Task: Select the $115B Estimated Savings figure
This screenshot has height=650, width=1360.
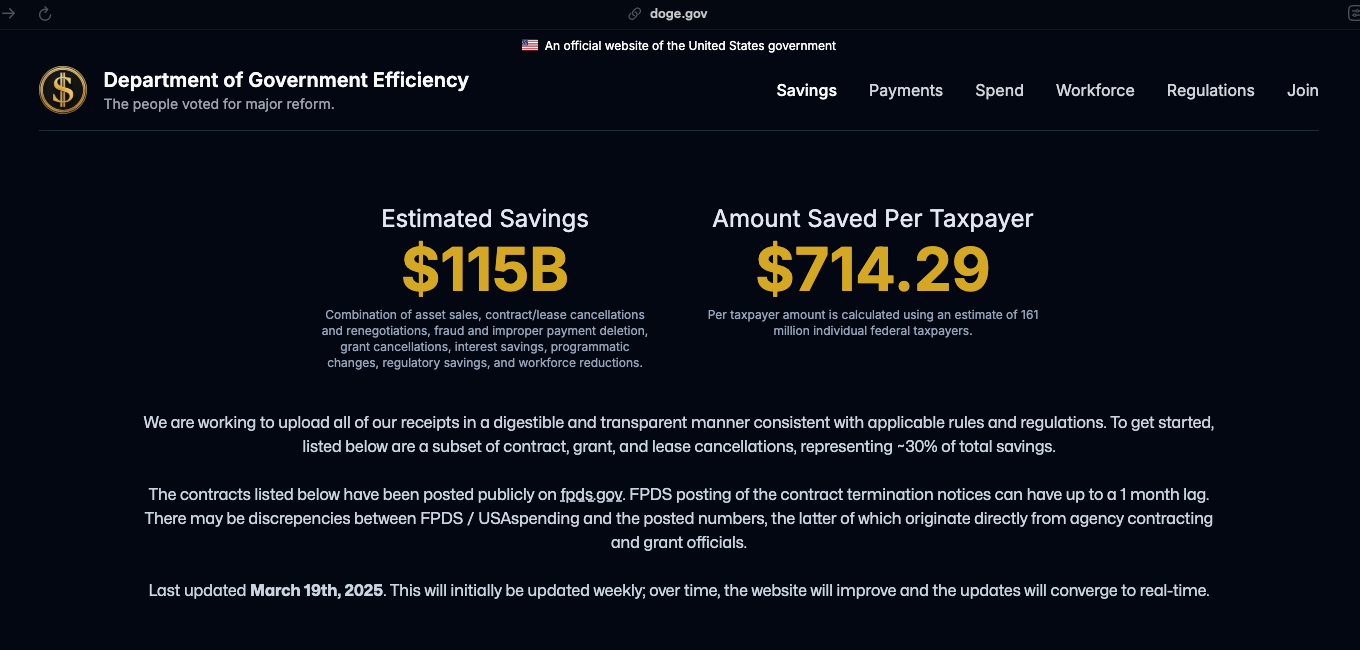Action: tap(484, 268)
